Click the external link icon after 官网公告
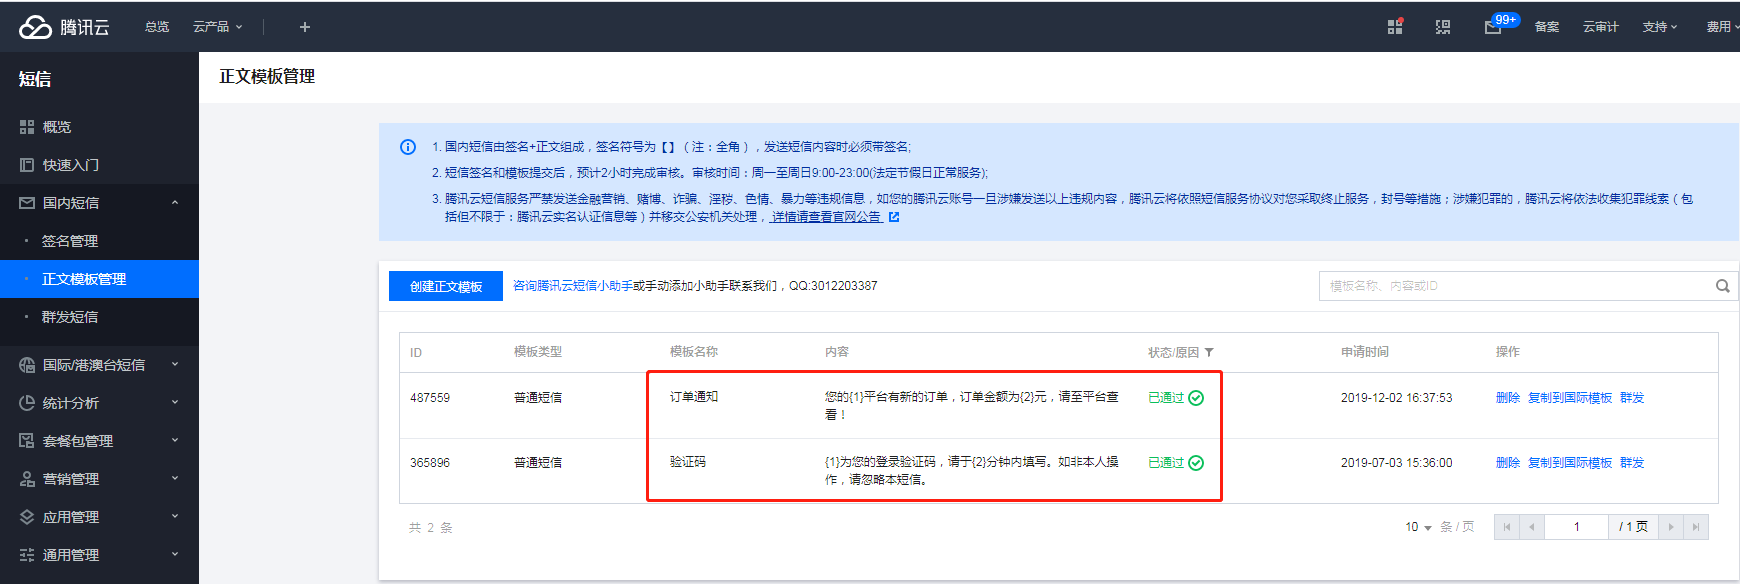The width and height of the screenshot is (1740, 584). [894, 217]
